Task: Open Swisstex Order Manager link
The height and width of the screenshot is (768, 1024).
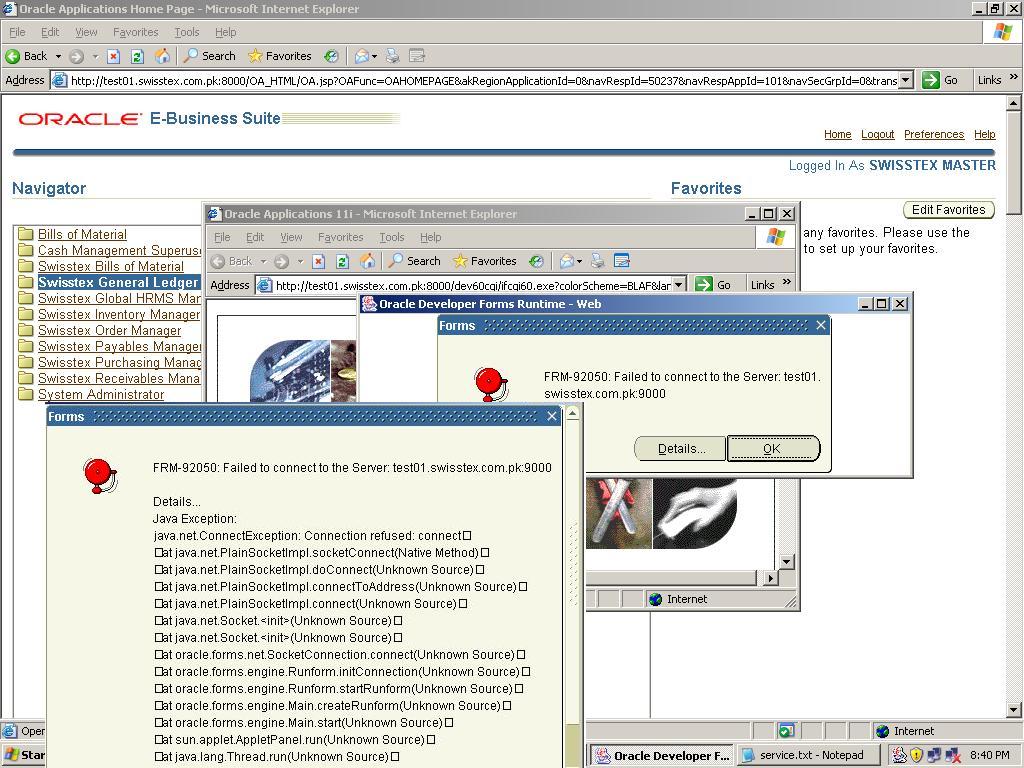Action: 109,330
